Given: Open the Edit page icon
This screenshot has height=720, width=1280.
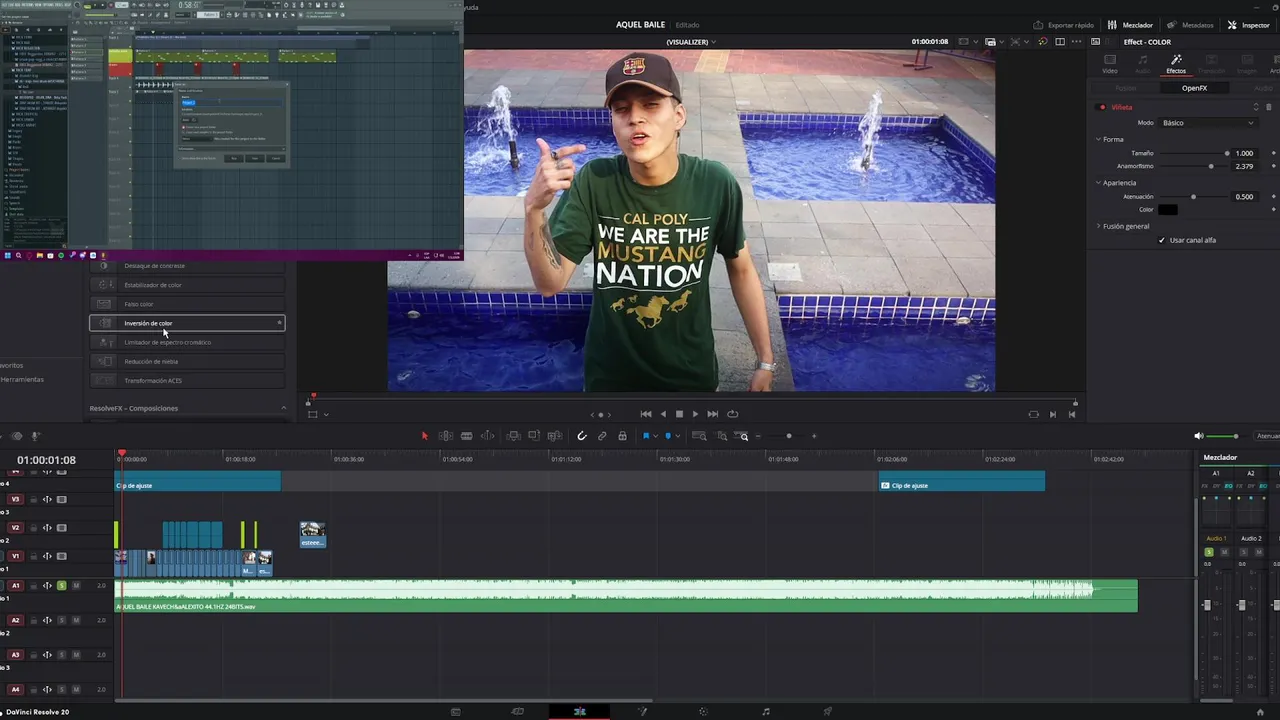Looking at the screenshot, I should click(x=580, y=711).
